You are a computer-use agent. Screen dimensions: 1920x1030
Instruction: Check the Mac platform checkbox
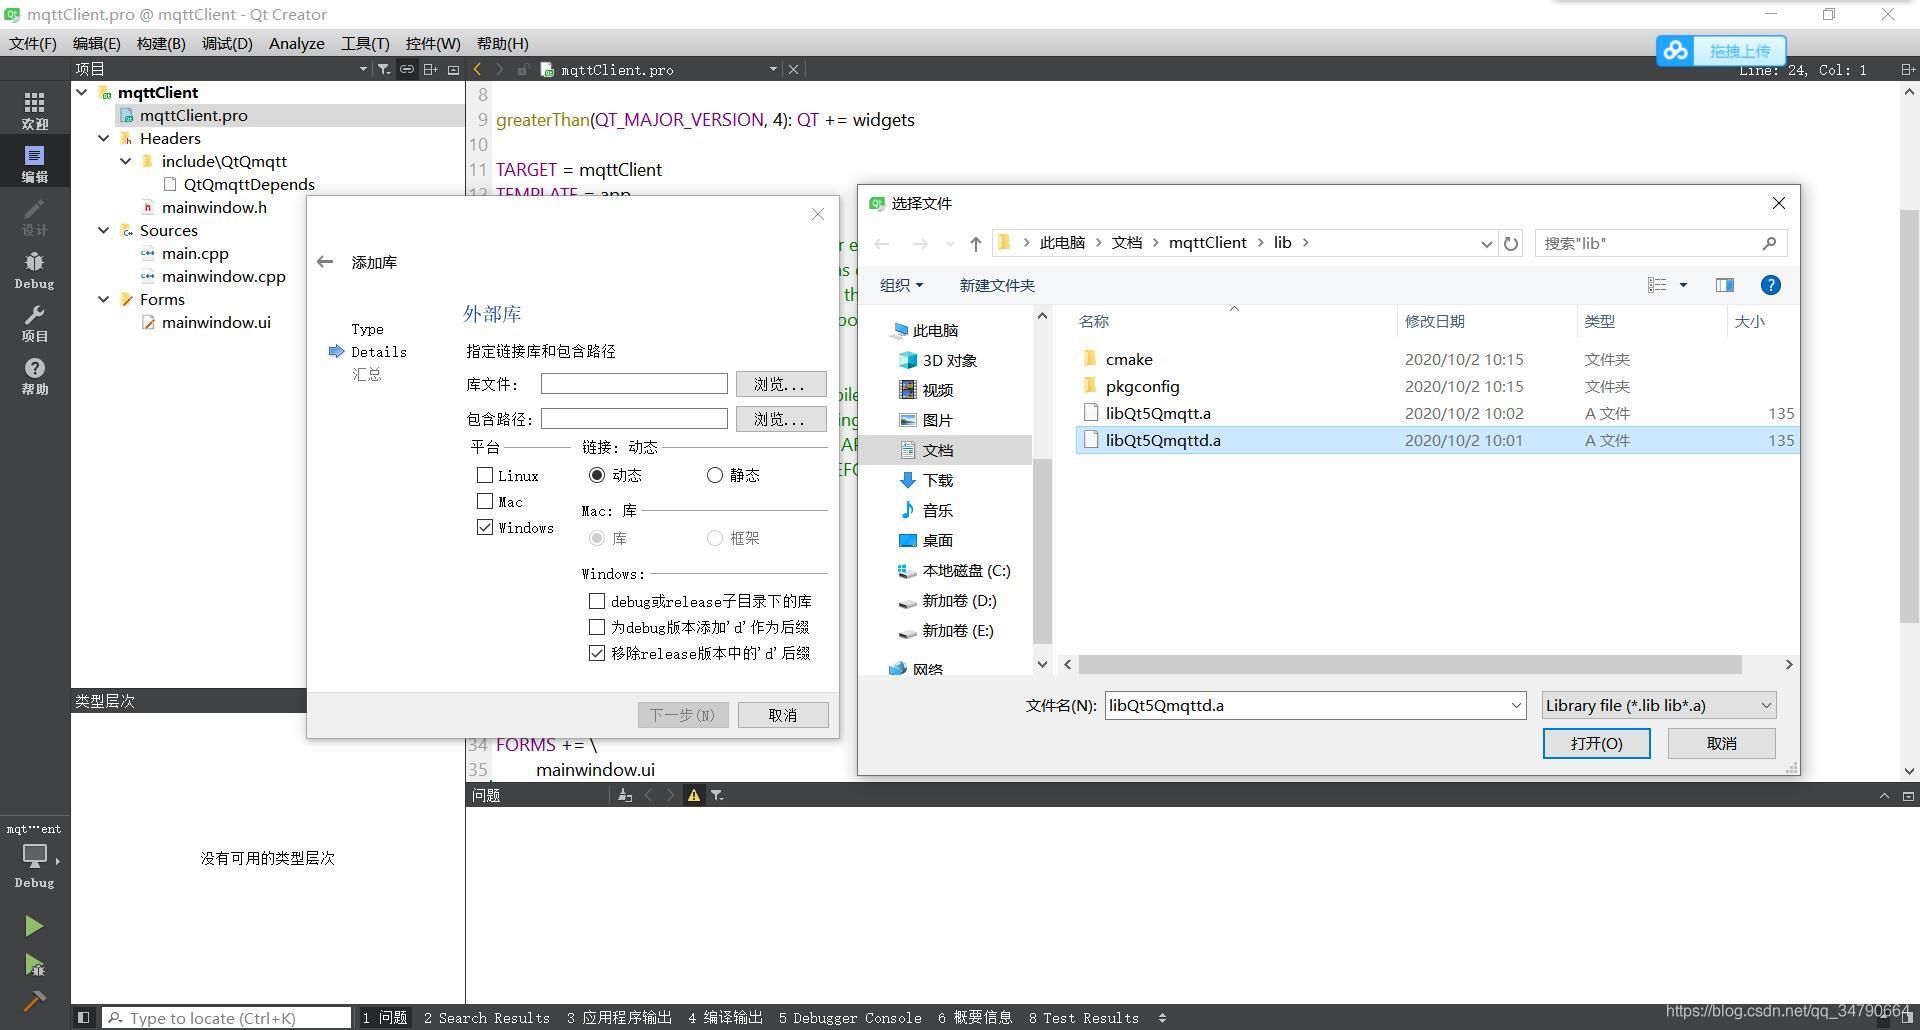pyautogui.click(x=485, y=501)
